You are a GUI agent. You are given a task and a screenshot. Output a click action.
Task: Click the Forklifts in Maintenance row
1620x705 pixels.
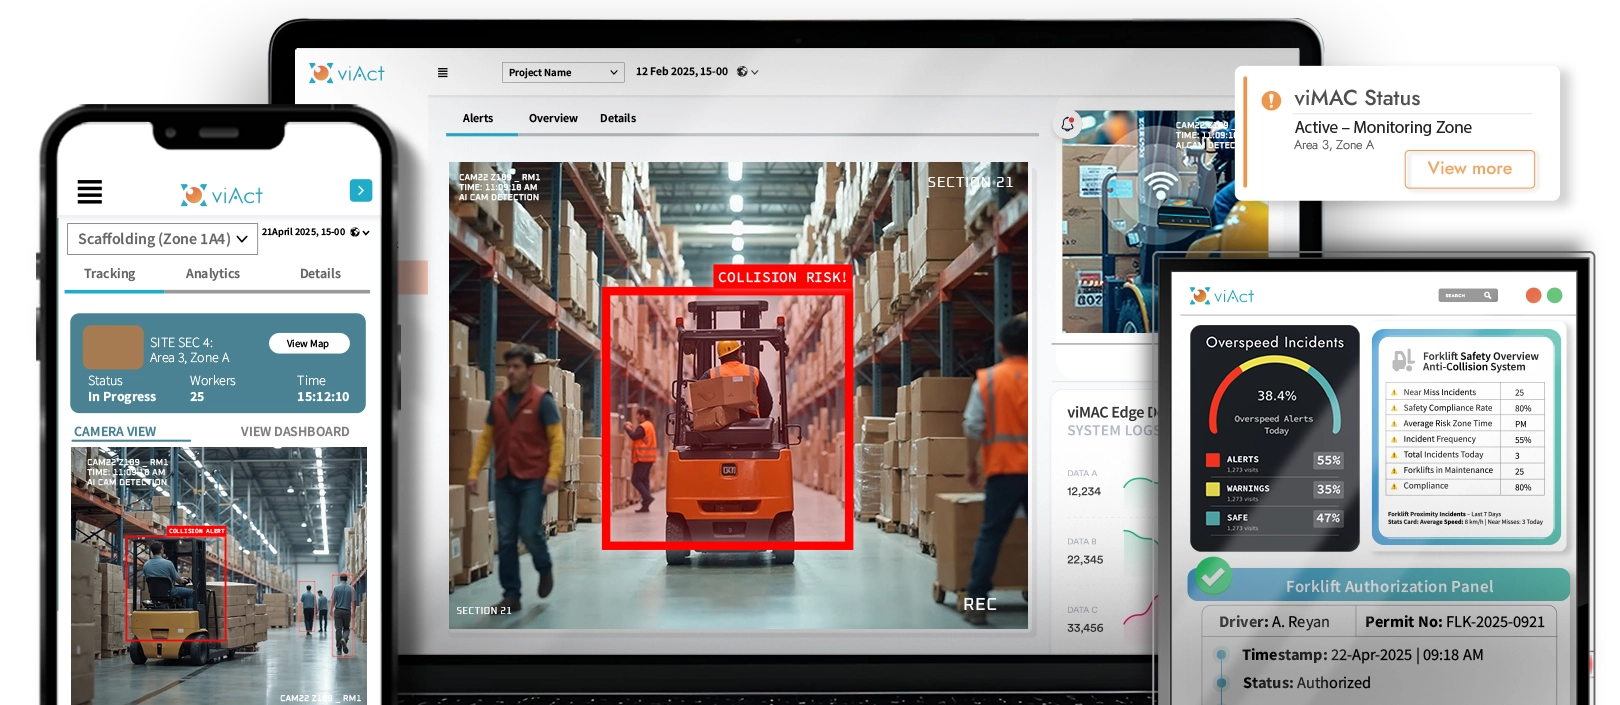tap(1466, 470)
